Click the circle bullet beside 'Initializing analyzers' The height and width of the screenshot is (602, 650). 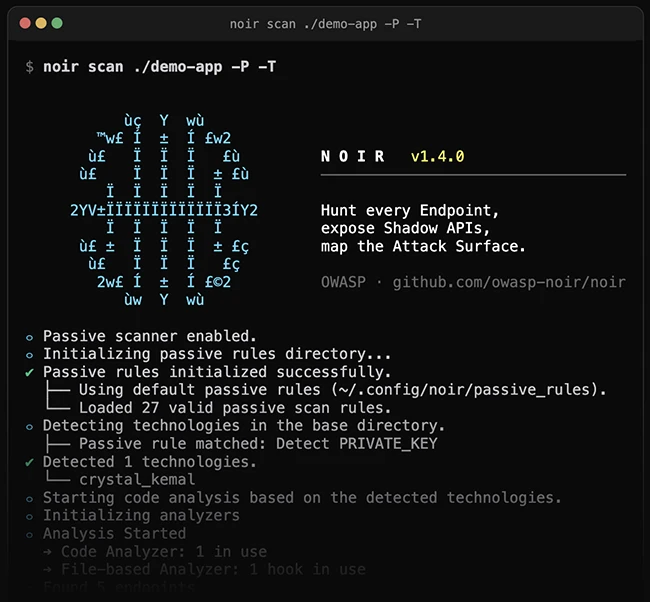[29, 517]
